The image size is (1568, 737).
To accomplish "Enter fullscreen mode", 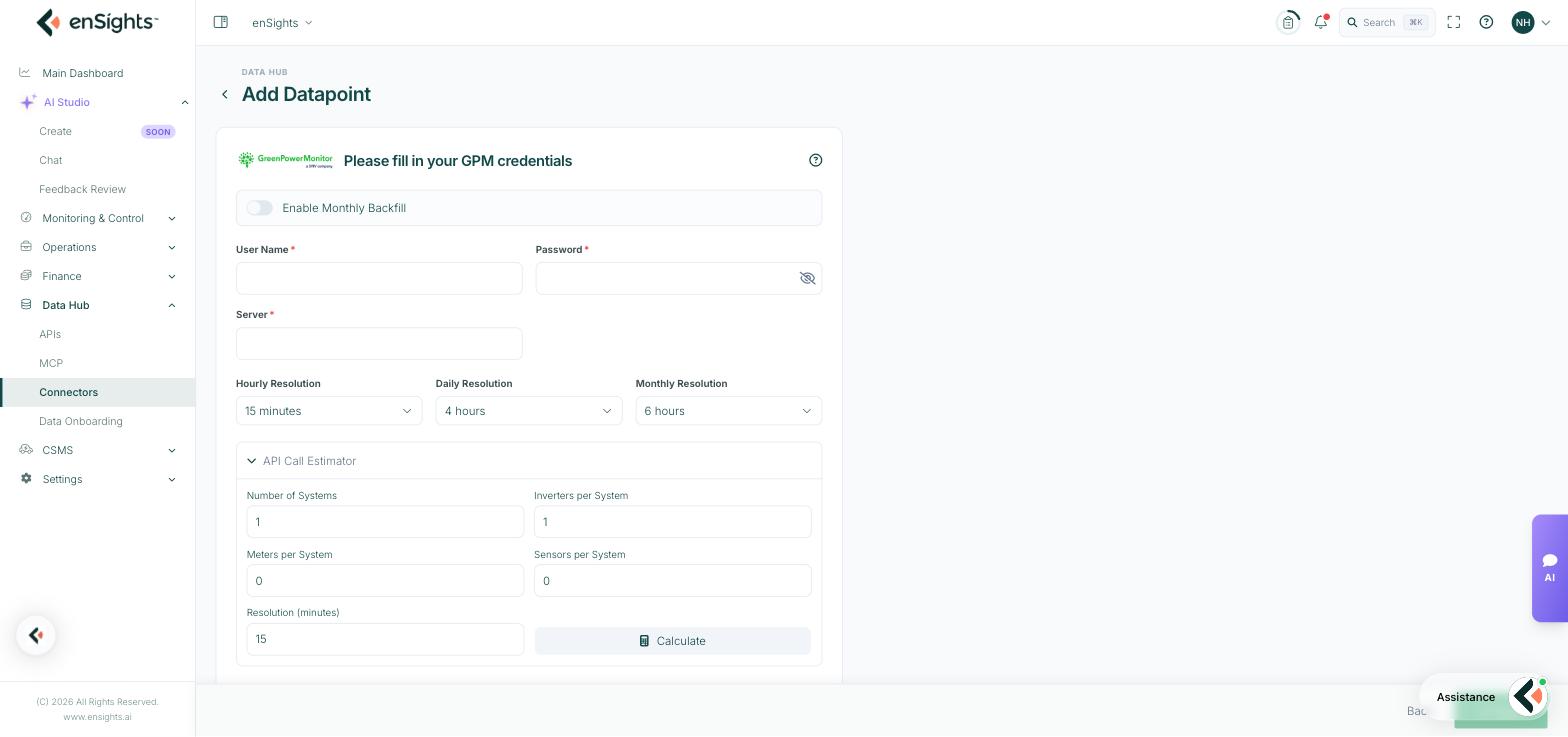I will click(x=1454, y=22).
